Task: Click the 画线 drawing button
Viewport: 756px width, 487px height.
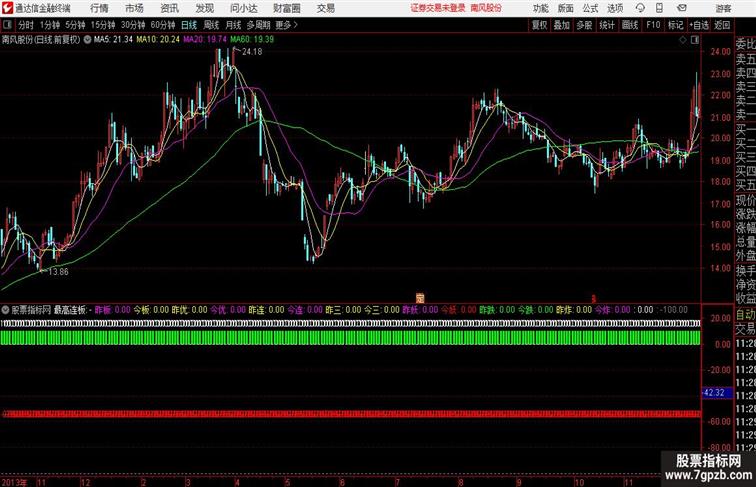Action: pos(630,25)
